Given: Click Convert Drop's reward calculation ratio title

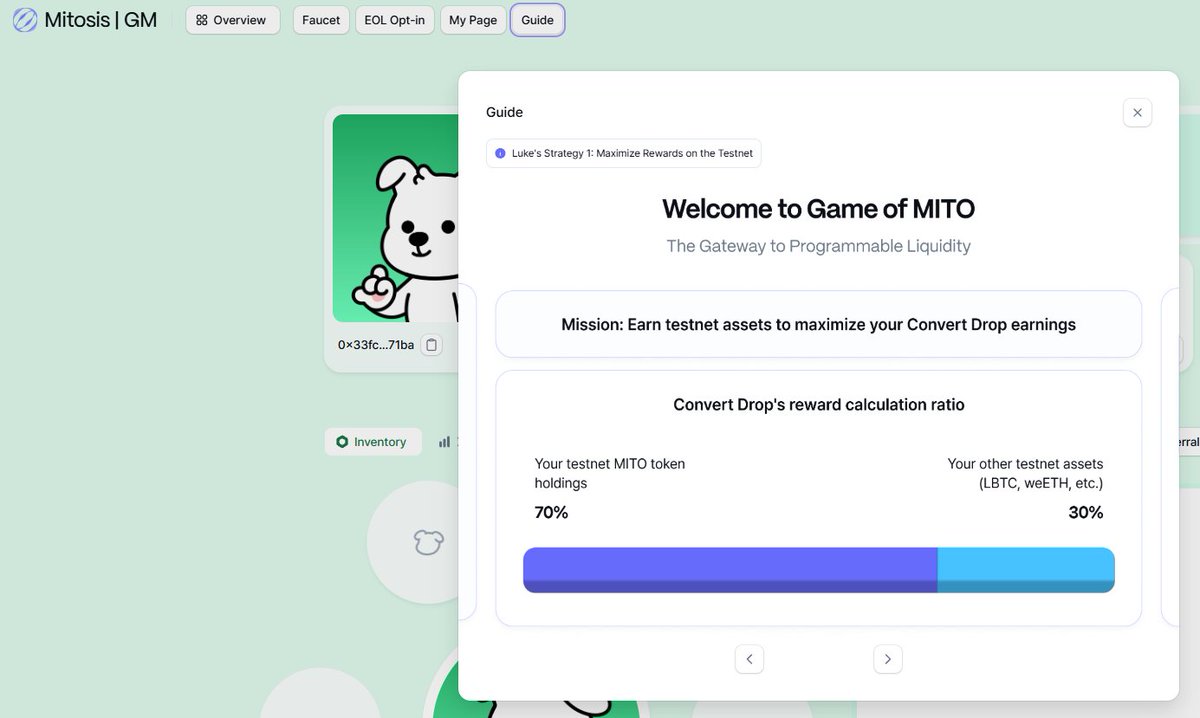Looking at the screenshot, I should pos(818,405).
